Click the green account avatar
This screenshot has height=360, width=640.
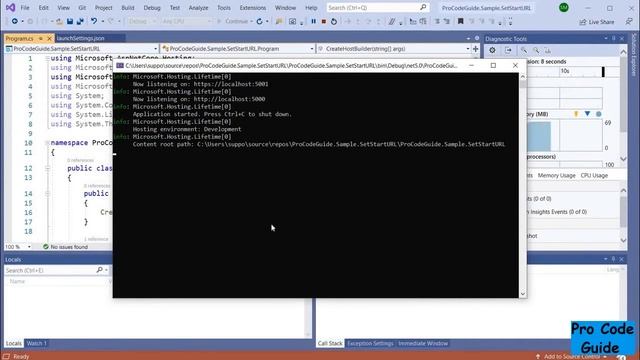point(564,7)
